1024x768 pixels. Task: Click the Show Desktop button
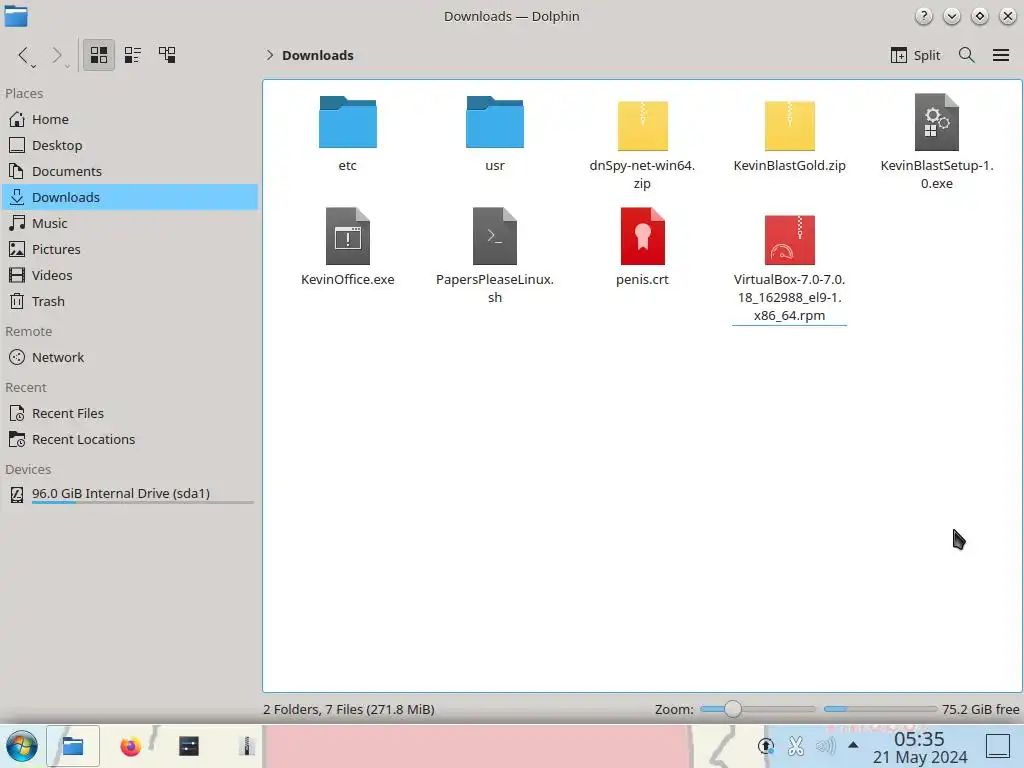[x=997, y=746]
